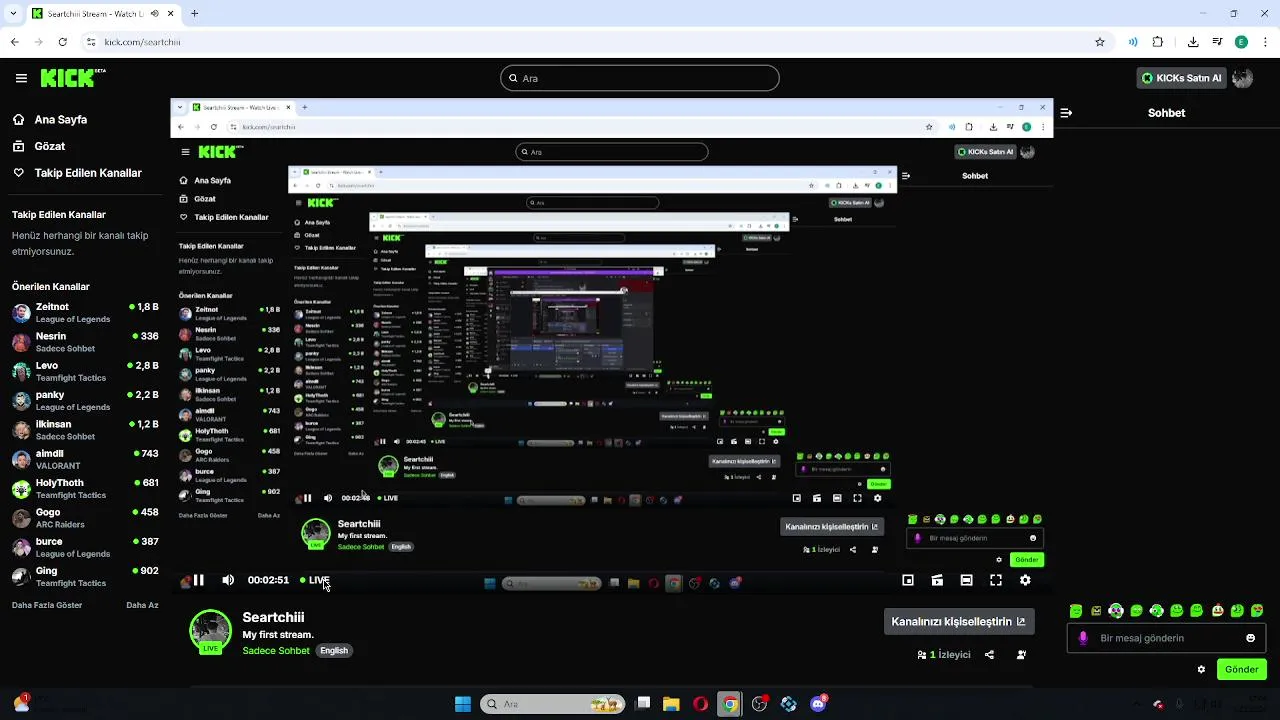The image size is (1280, 720).
Task: Pause the outermost Kick stream player
Action: [x=198, y=580]
